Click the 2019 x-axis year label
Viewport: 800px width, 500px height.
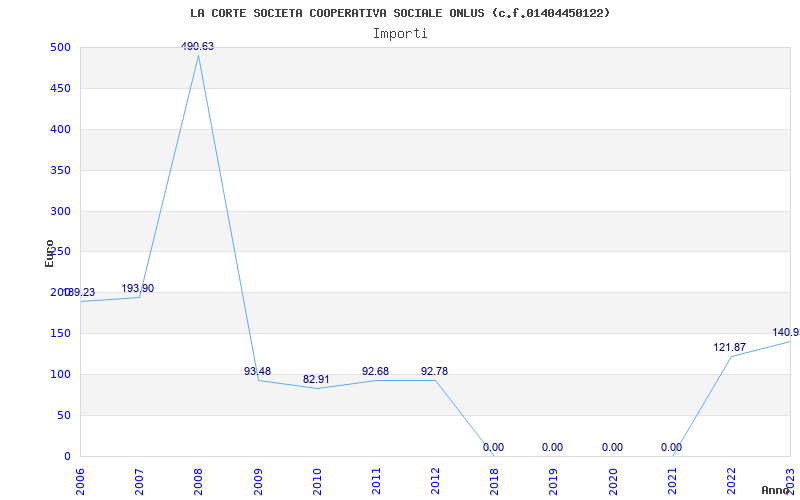point(554,481)
